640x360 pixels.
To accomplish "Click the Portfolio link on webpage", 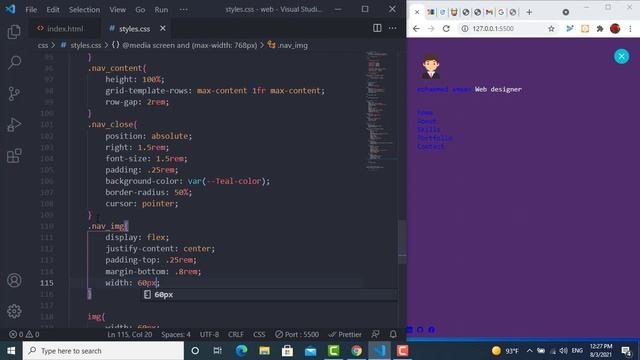I will pos(435,138).
